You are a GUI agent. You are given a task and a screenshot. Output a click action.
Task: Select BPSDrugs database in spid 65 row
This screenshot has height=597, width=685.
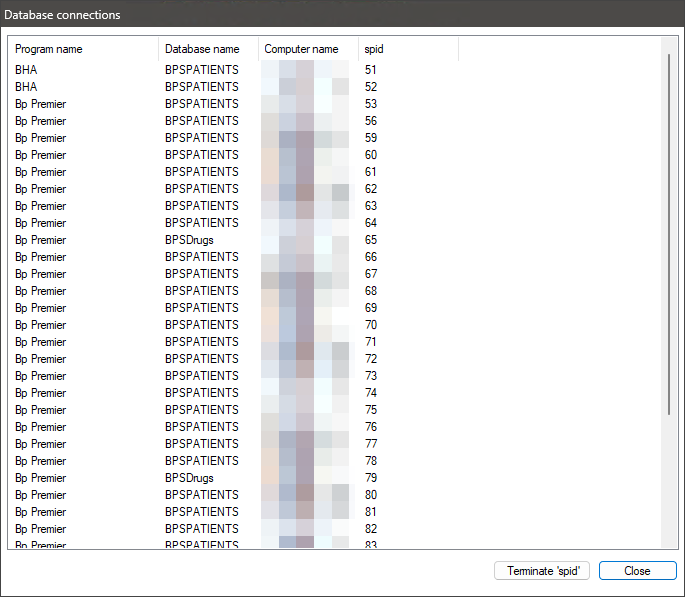click(x=189, y=240)
